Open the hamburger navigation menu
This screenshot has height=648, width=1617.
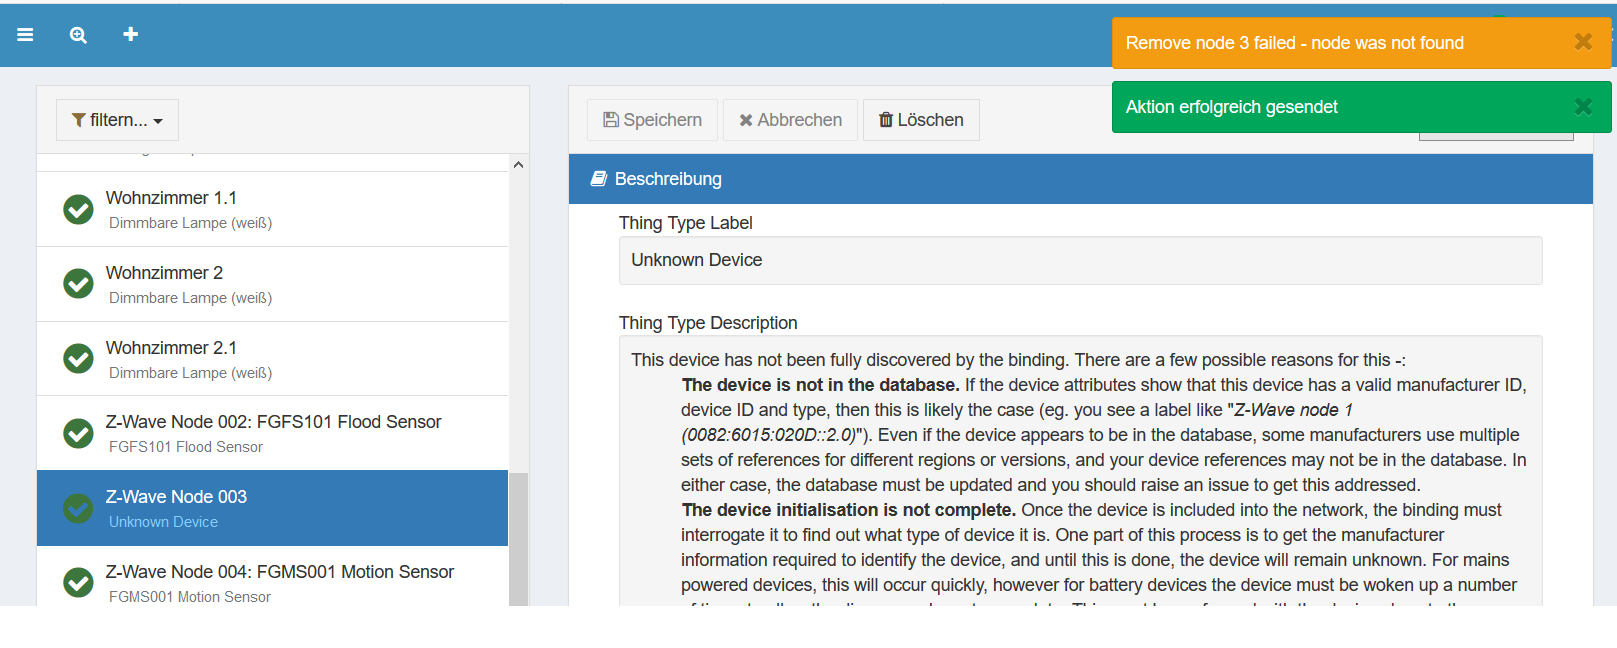click(x=26, y=35)
